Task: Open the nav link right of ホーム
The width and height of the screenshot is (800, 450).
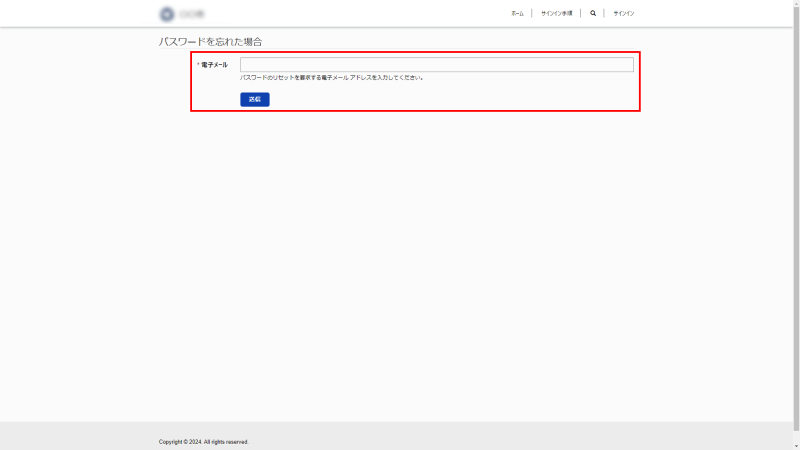Action: (x=556, y=14)
